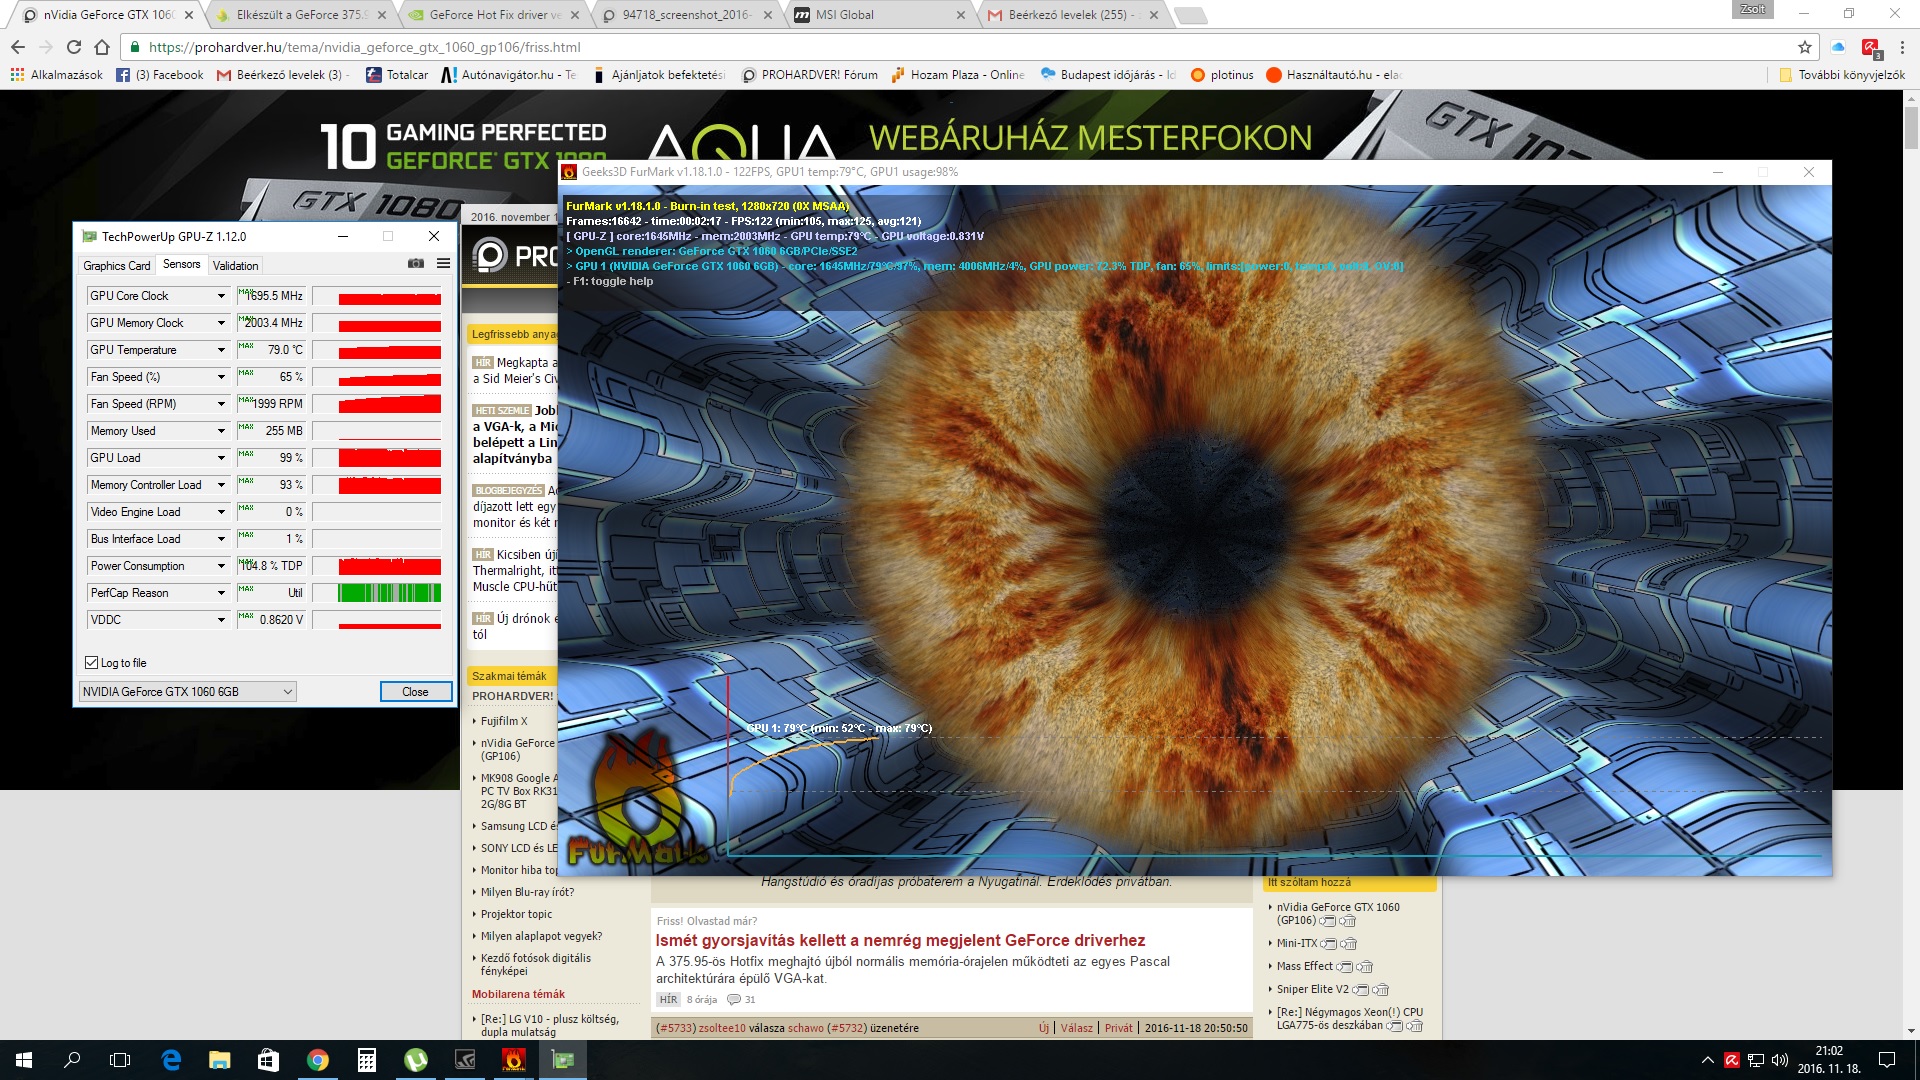Expand the VDDC sensor dropdown
Image resolution: width=1920 pixels, height=1080 pixels.
click(x=221, y=620)
